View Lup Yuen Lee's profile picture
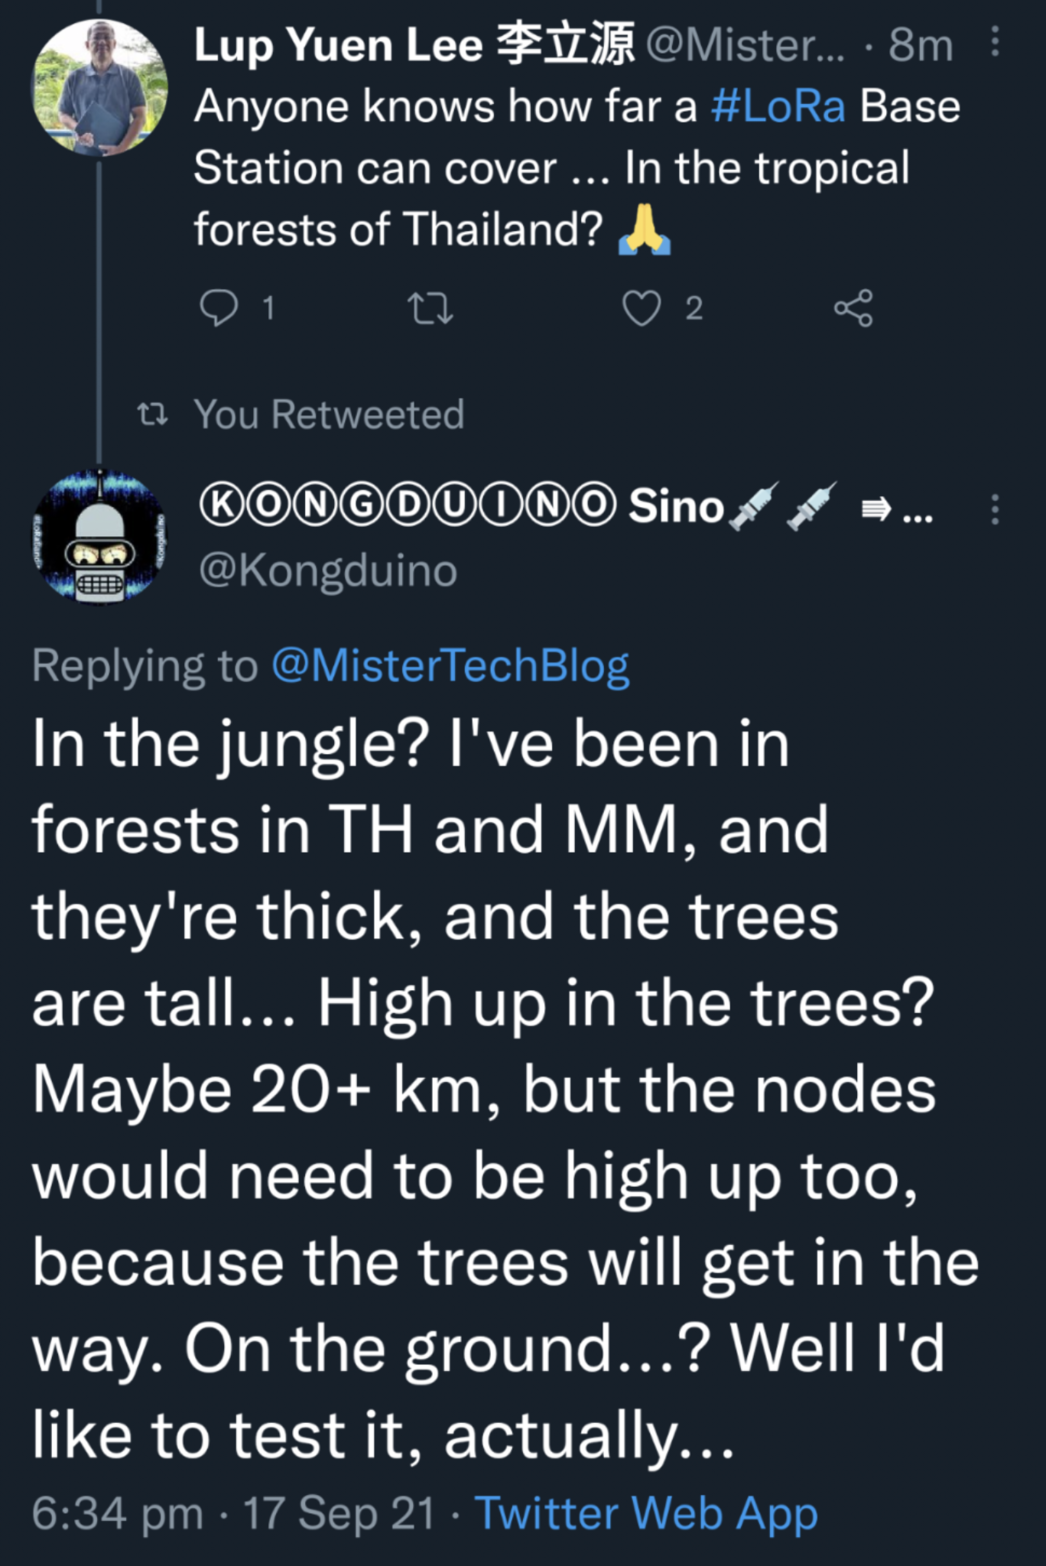1046x1566 pixels. tap(100, 88)
